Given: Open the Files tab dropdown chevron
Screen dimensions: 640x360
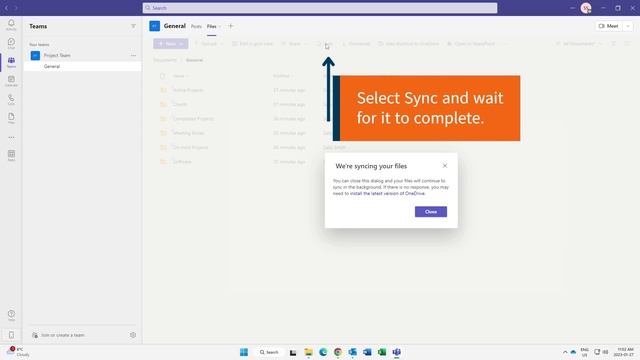Looking at the screenshot, I should pyautogui.click(x=220, y=27).
